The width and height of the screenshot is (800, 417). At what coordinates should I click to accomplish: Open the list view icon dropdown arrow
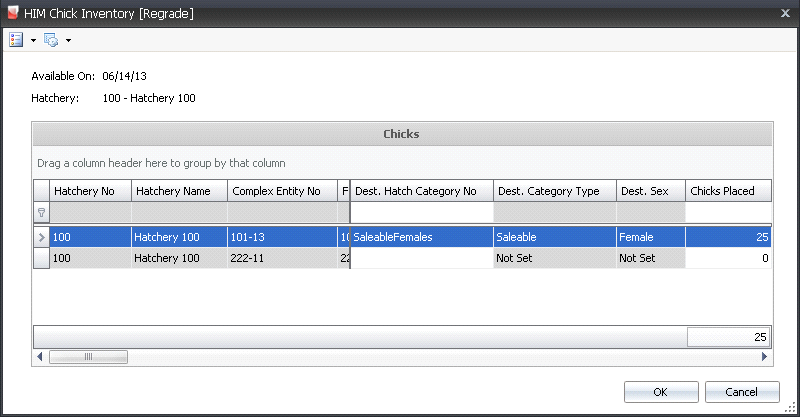pyautogui.click(x=33, y=40)
